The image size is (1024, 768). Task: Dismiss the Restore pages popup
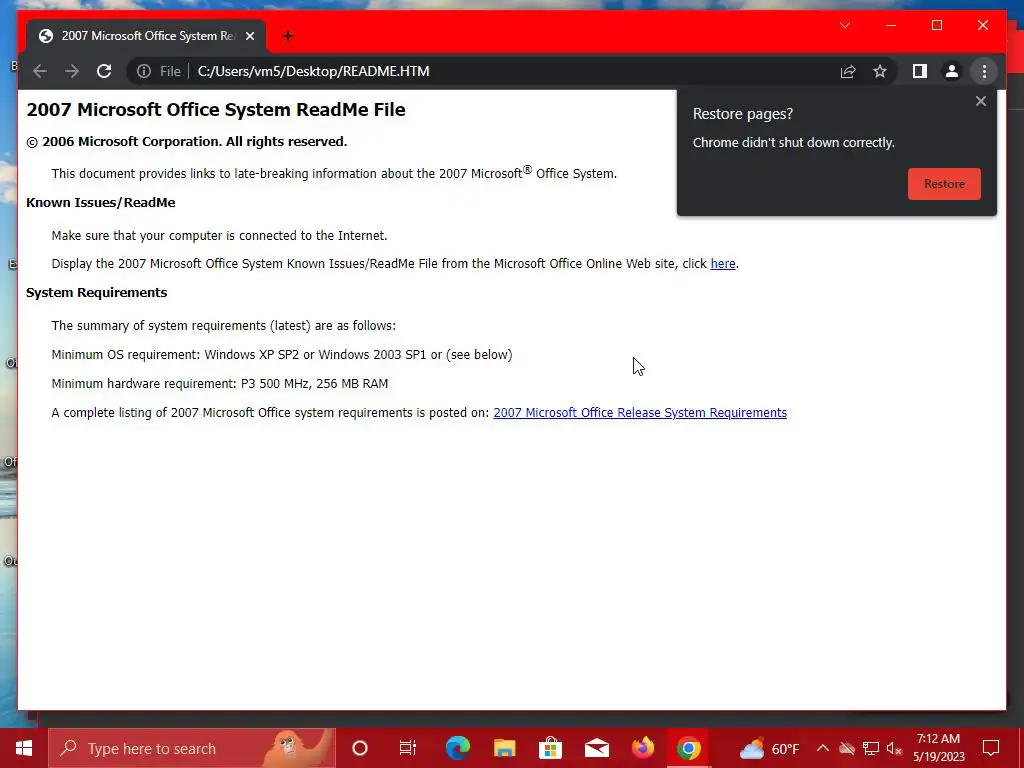coord(980,101)
